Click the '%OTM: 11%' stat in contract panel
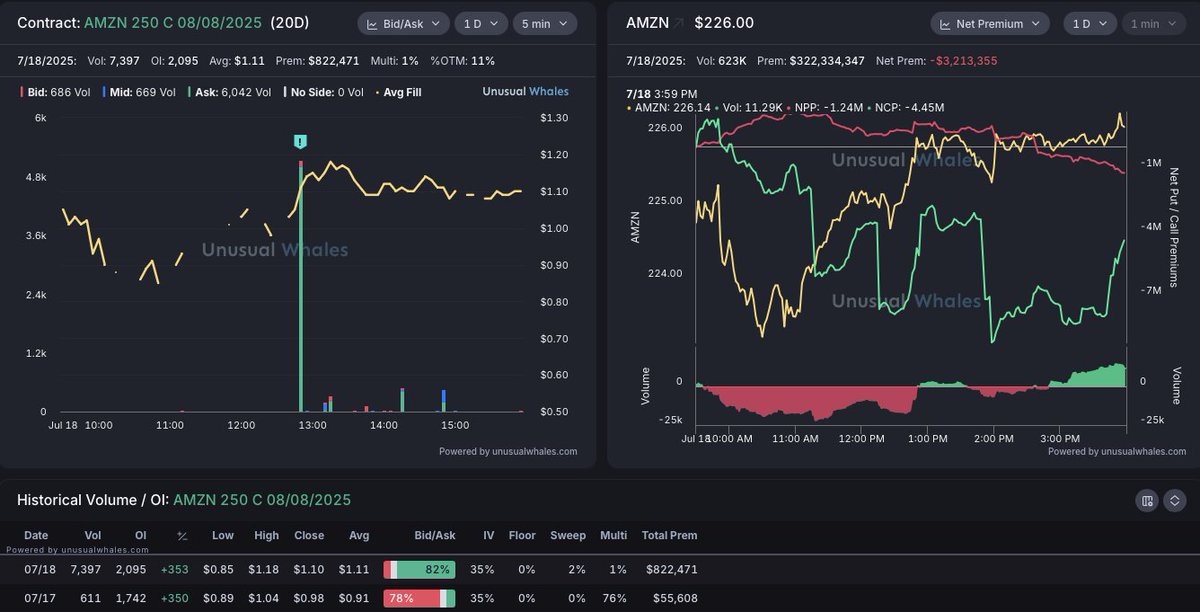This screenshot has width=1200, height=612. tap(463, 61)
